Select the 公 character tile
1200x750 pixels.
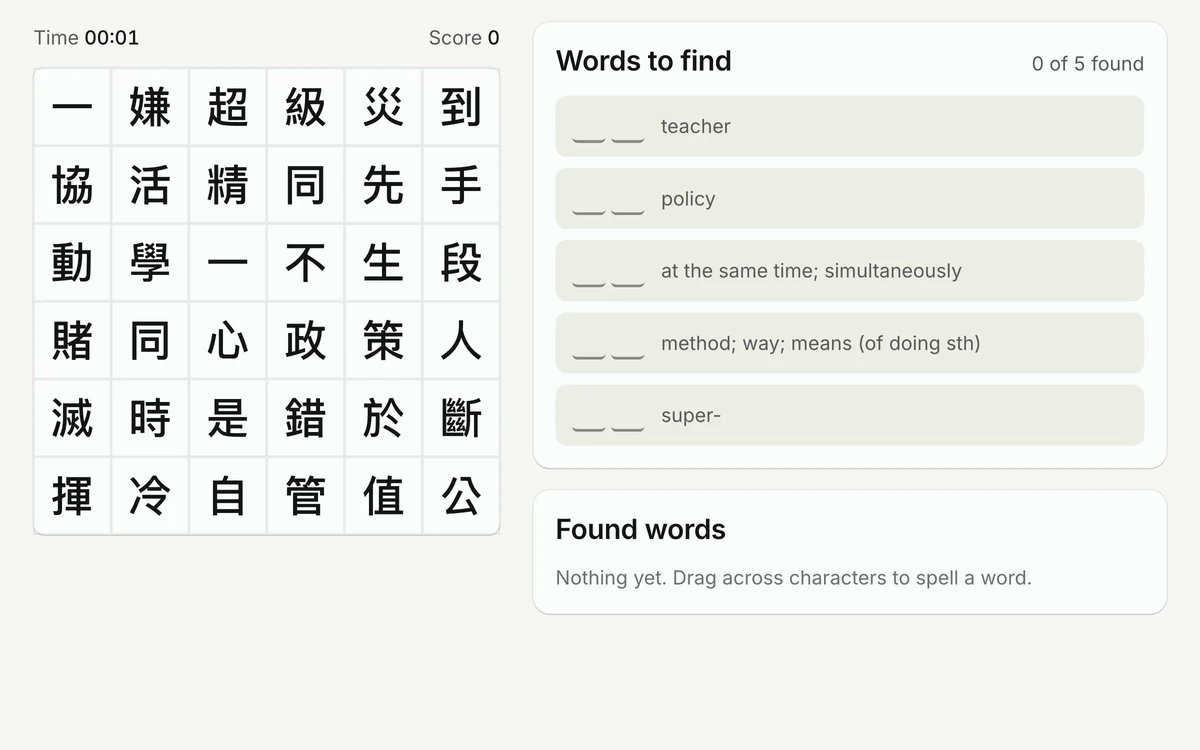click(461, 496)
